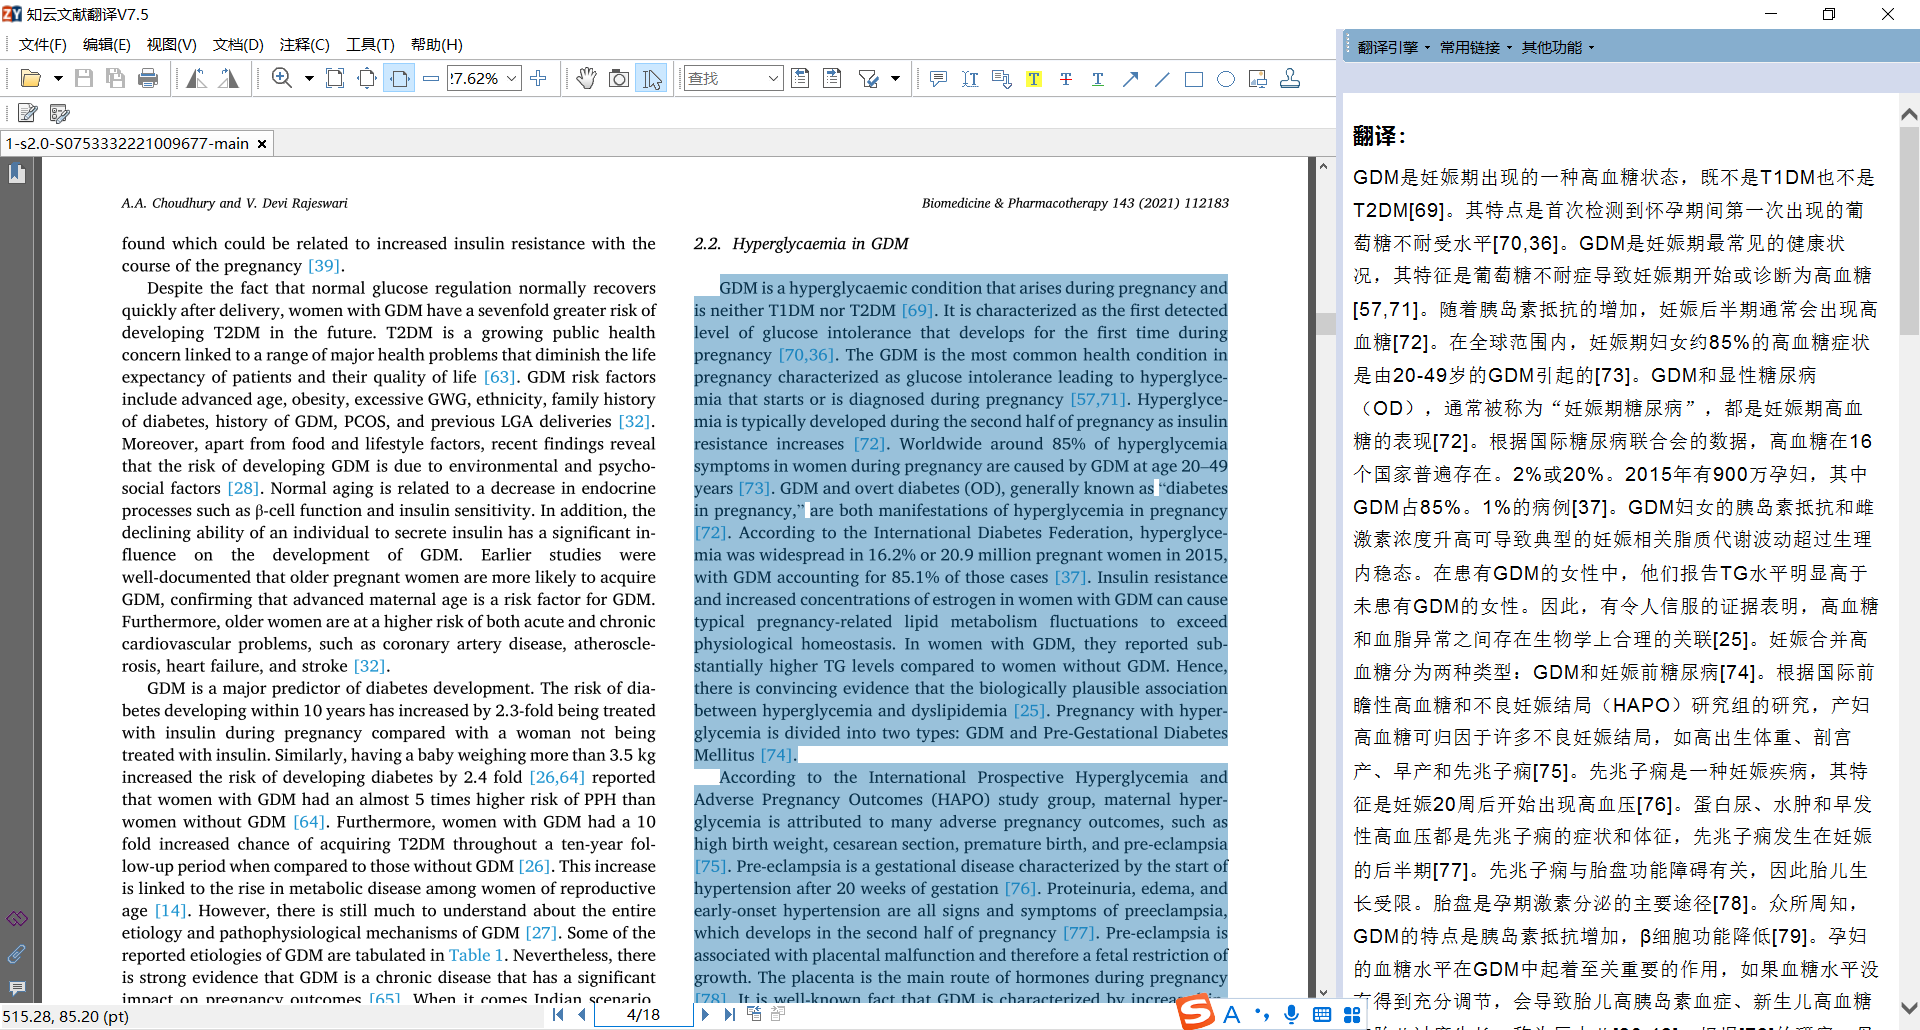Screen dimensions: 1920x1030
Task: Toggle the text Select tool
Action: click(x=652, y=78)
